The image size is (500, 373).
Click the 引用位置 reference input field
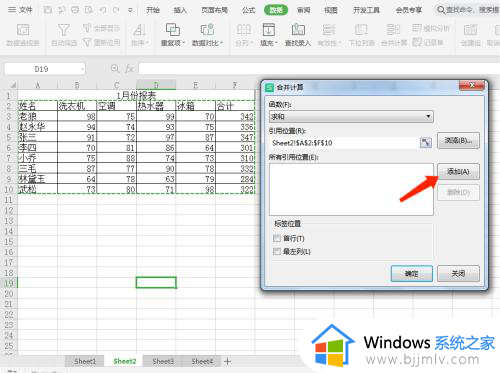[x=344, y=143]
